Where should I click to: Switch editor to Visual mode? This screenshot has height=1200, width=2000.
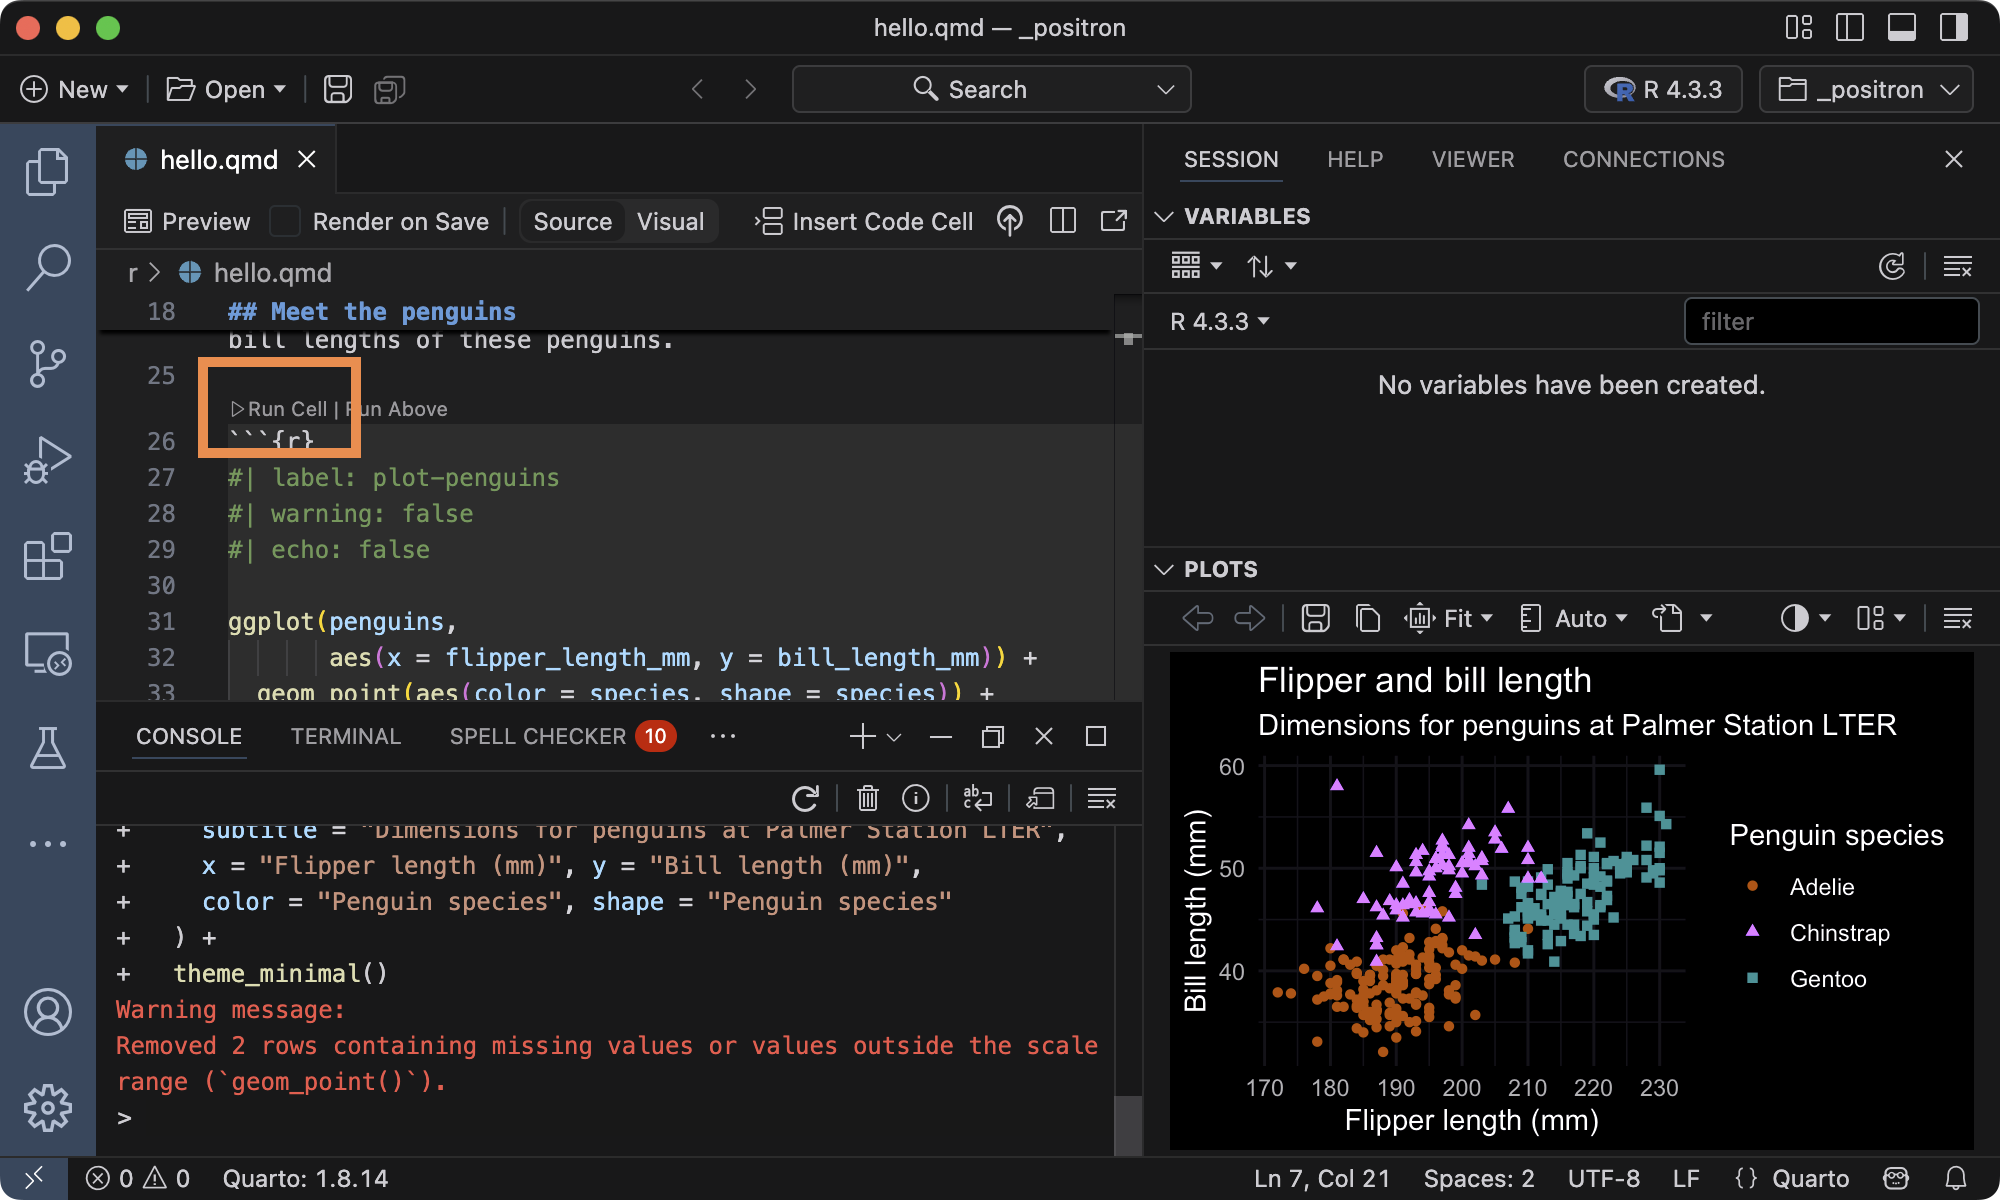coord(670,221)
